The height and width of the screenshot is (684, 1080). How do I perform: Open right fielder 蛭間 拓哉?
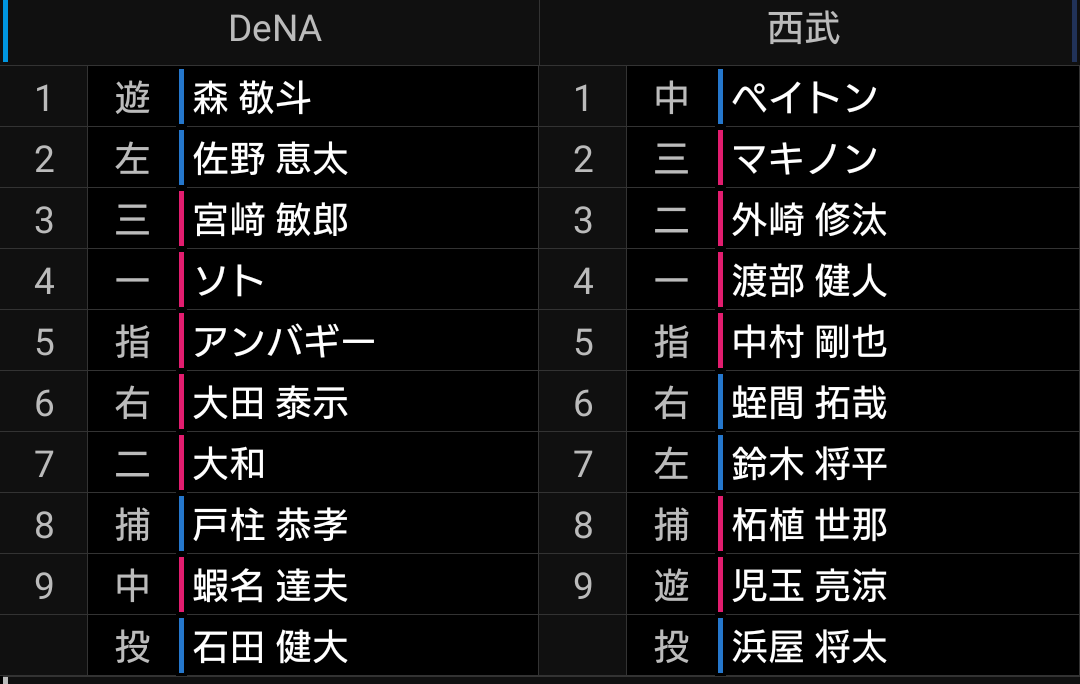click(809, 402)
